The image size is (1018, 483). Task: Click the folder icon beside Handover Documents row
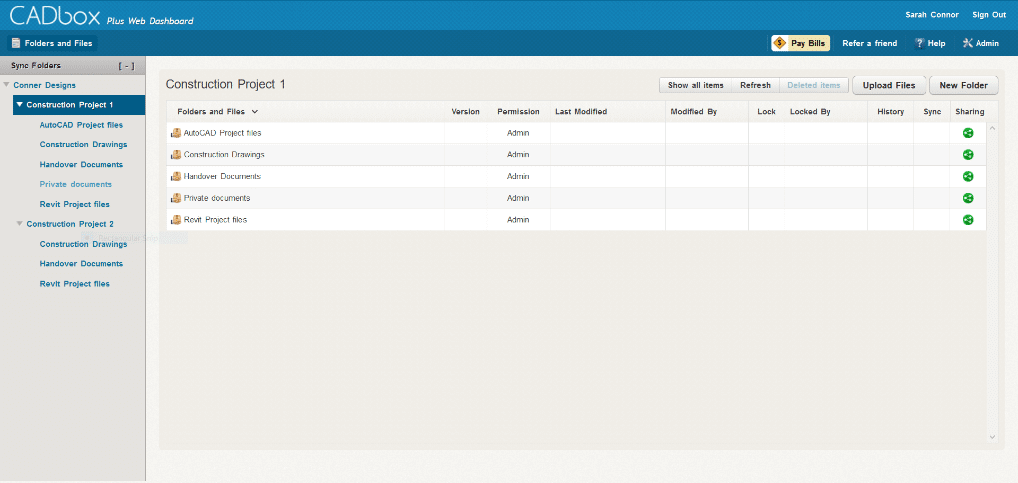point(176,176)
